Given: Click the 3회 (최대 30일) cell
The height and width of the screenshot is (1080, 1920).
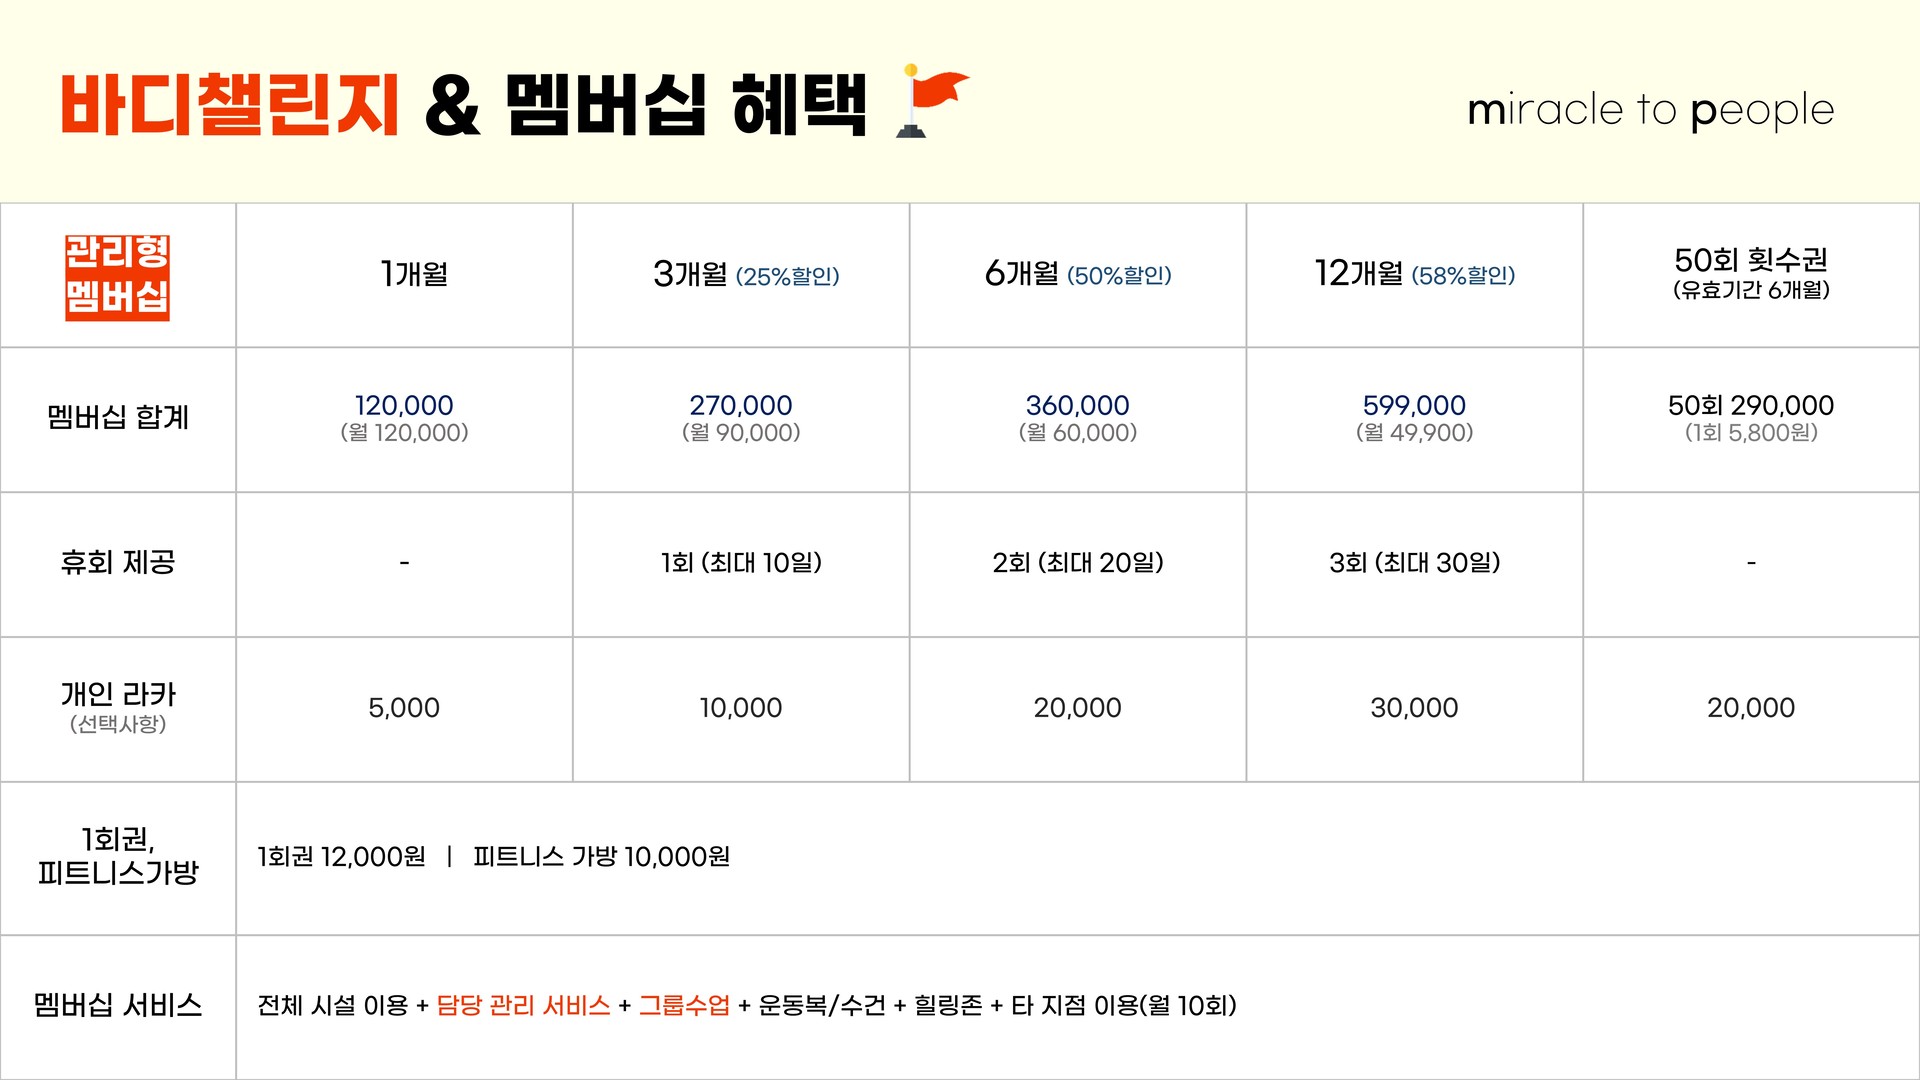Looking at the screenshot, I should tap(1414, 563).
